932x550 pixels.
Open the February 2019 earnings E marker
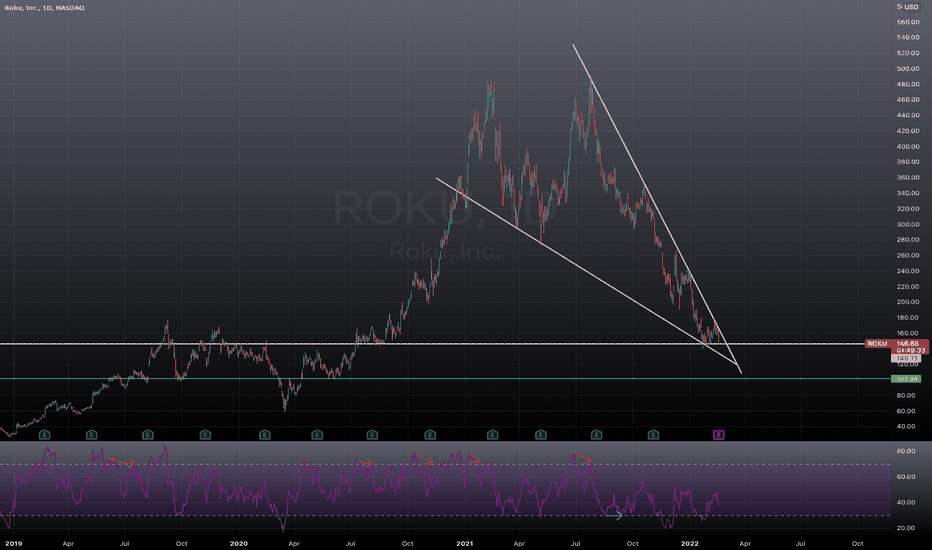click(x=45, y=435)
